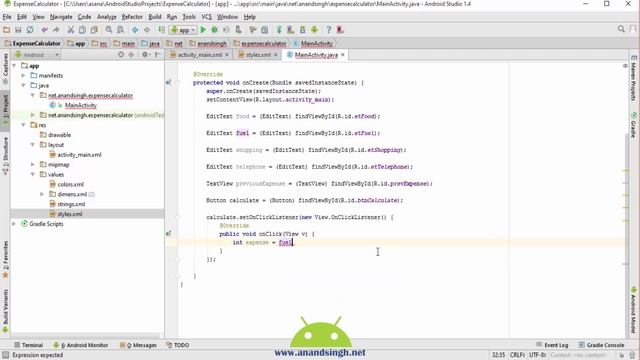Open Project panel settings gear
The image size is (640, 360).
(x=145, y=55)
